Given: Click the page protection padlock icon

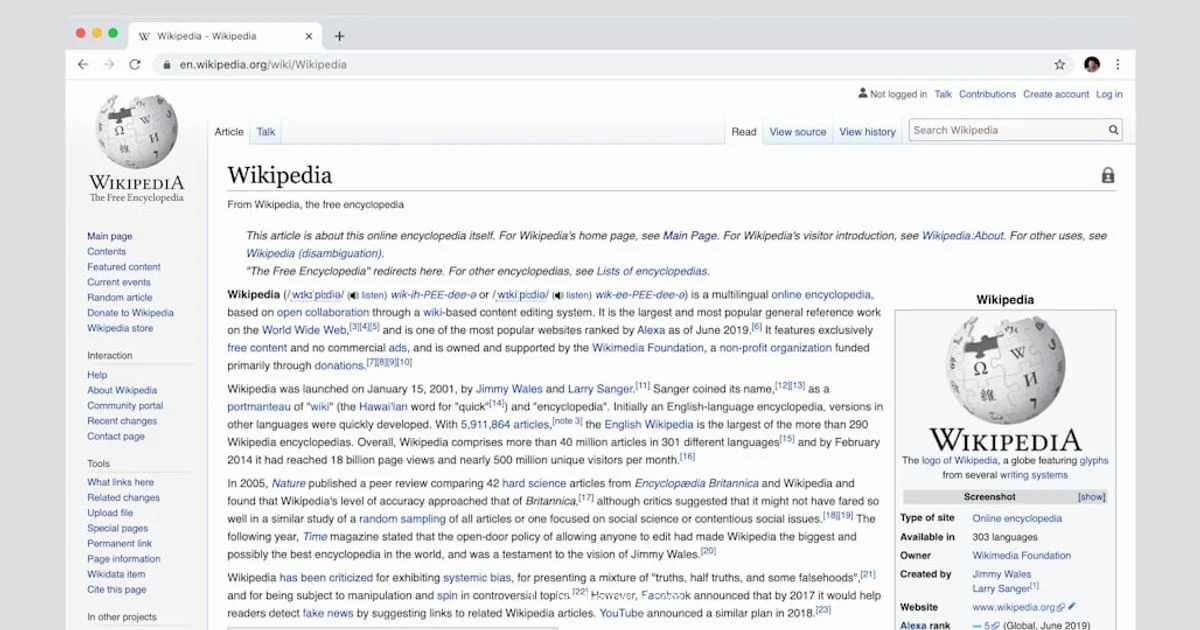Looking at the screenshot, I should point(1107,176).
